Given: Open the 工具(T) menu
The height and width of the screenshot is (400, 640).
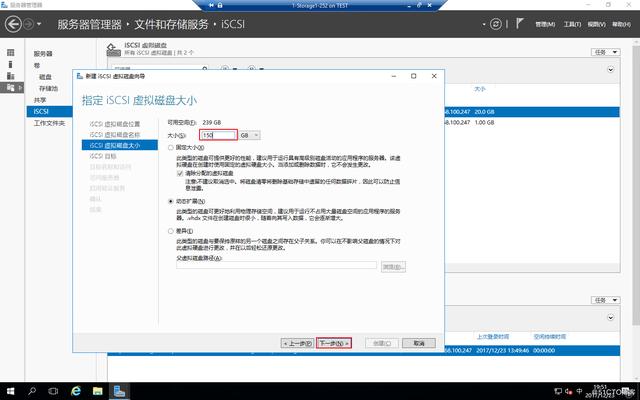Looking at the screenshot, I should [572, 24].
